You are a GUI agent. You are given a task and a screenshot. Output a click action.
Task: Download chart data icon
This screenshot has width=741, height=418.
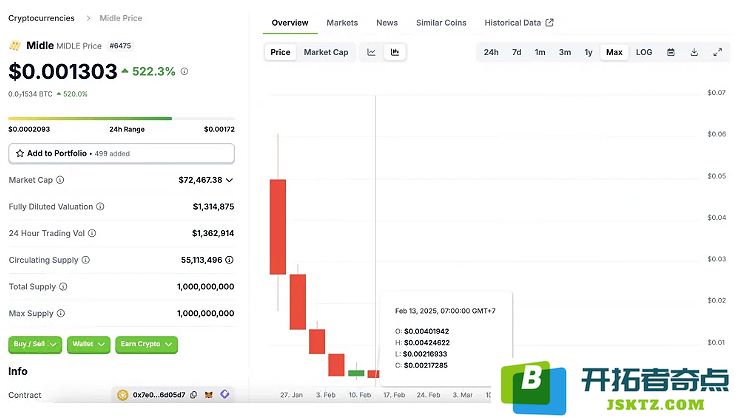(x=694, y=52)
